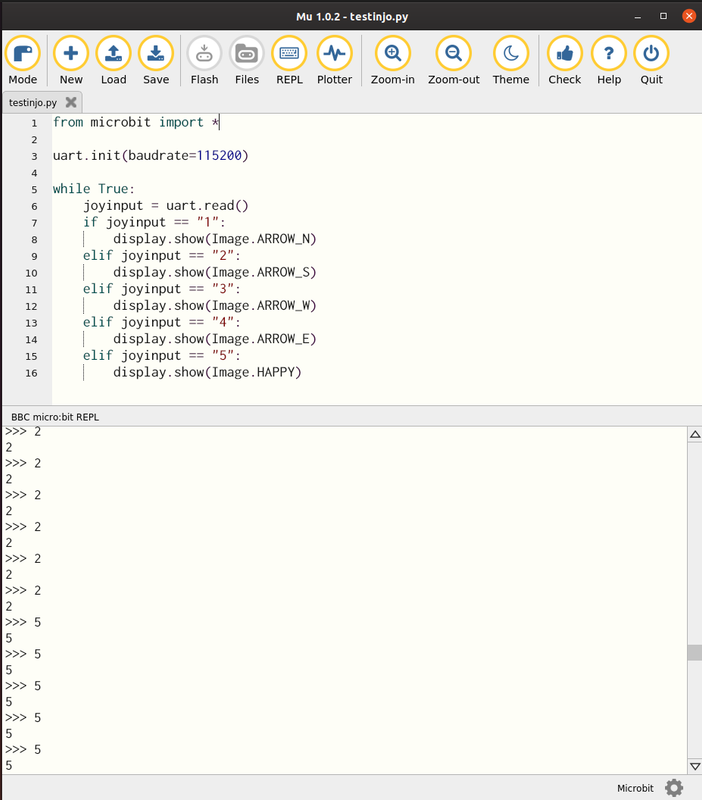Click REPL scrollbar down arrow
Image resolution: width=702 pixels, height=800 pixels.
pyautogui.click(x=695, y=766)
